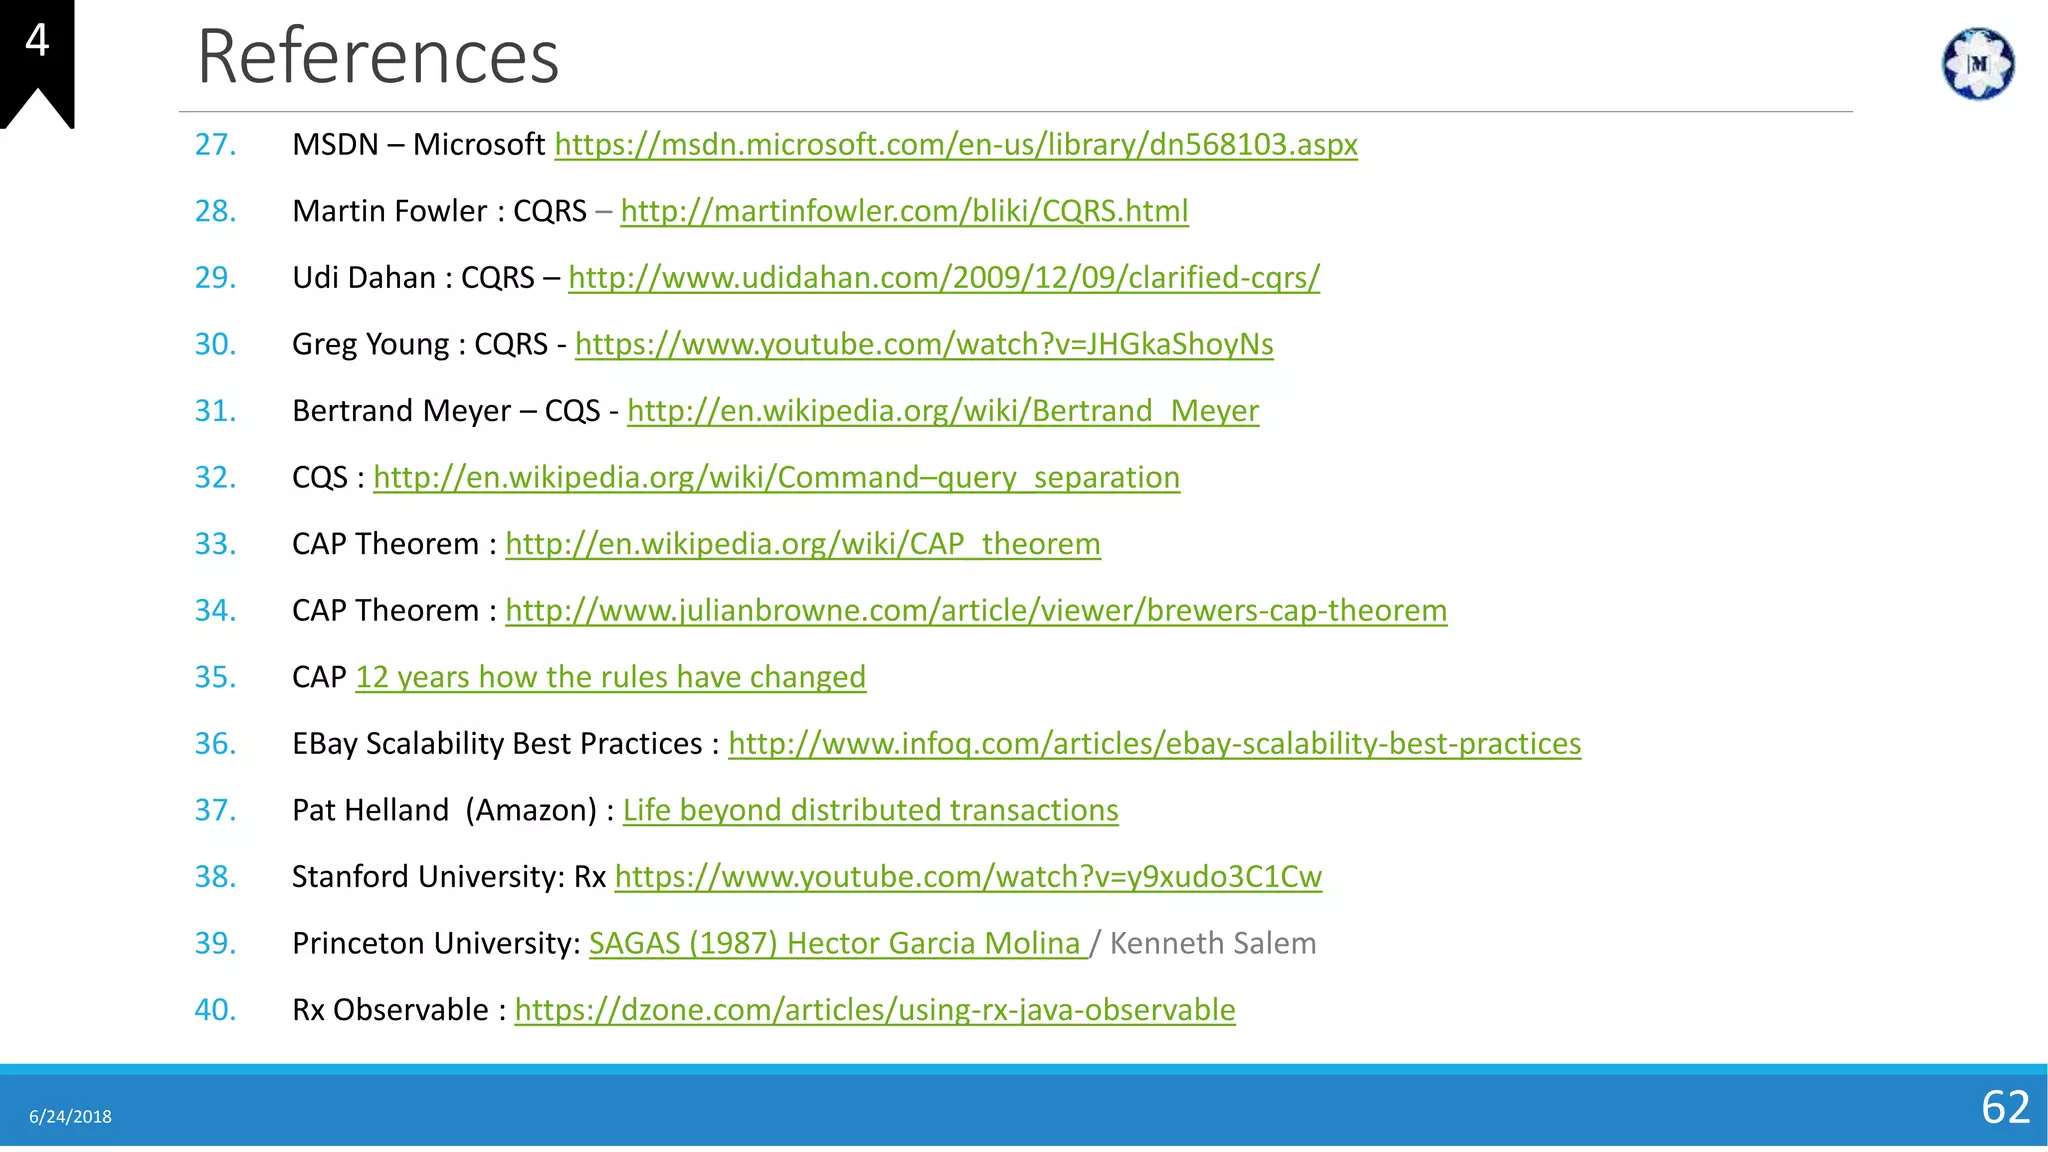Click slide number 62 in footer
2048x1152 pixels.
point(2005,1107)
